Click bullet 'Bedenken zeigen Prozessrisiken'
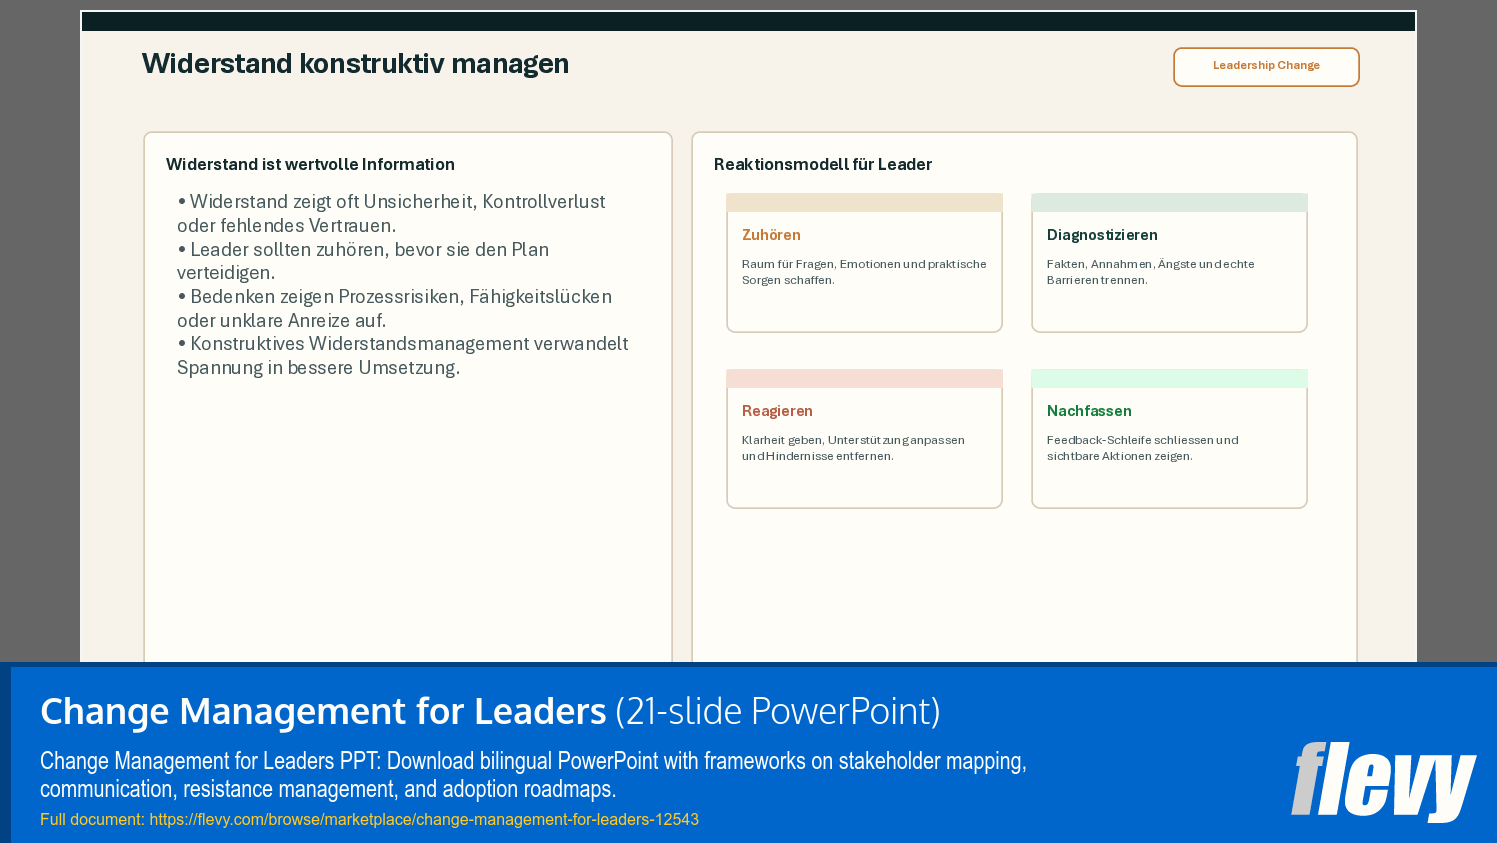Viewport: 1497px width, 843px height. (394, 308)
